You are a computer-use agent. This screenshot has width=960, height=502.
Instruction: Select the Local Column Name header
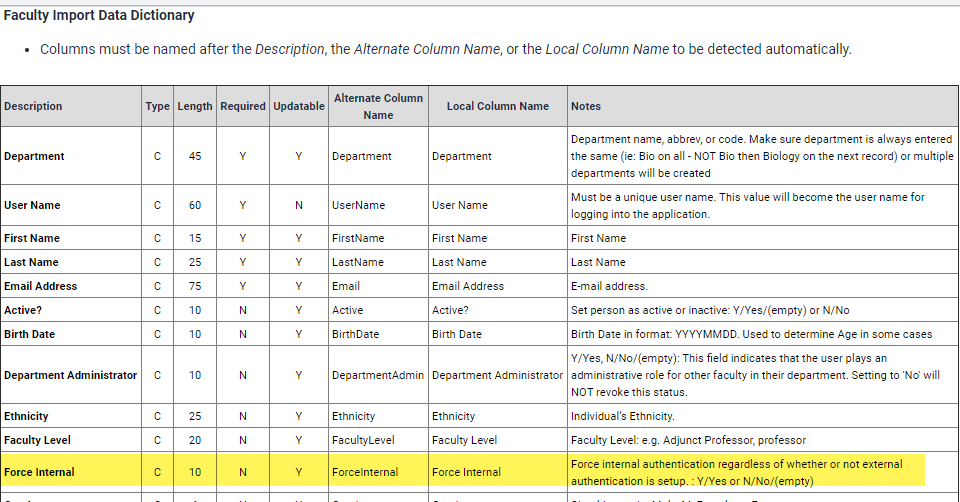point(497,106)
